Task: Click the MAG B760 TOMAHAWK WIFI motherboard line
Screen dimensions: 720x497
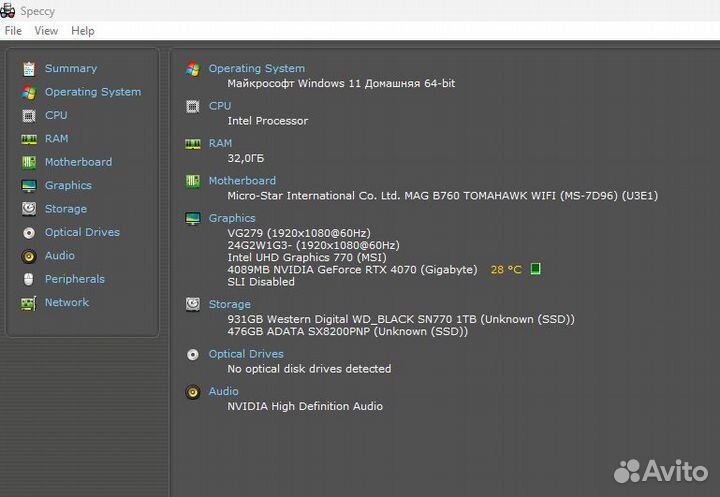Action: click(443, 196)
